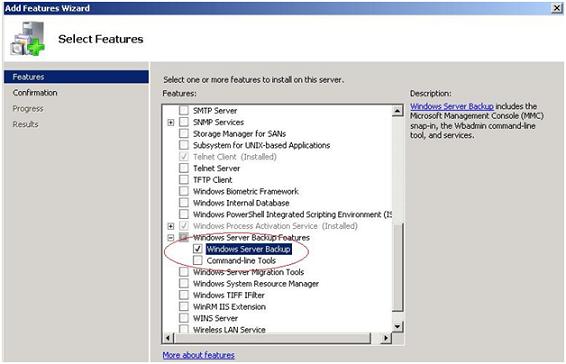Uncheck the Windows Server Backup checkbox
The width and height of the screenshot is (566, 364).
(x=197, y=249)
